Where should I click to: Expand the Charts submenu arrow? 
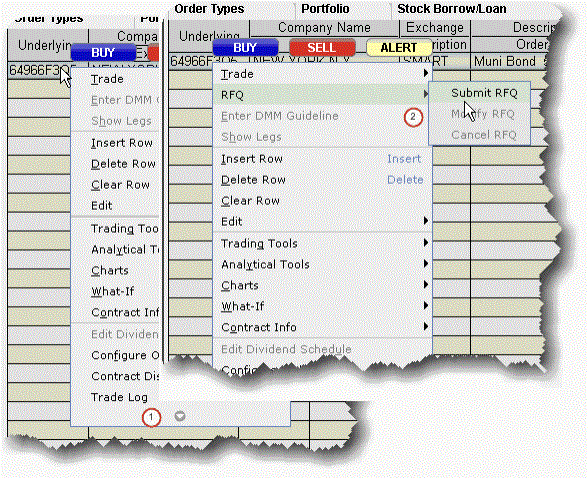[426, 285]
